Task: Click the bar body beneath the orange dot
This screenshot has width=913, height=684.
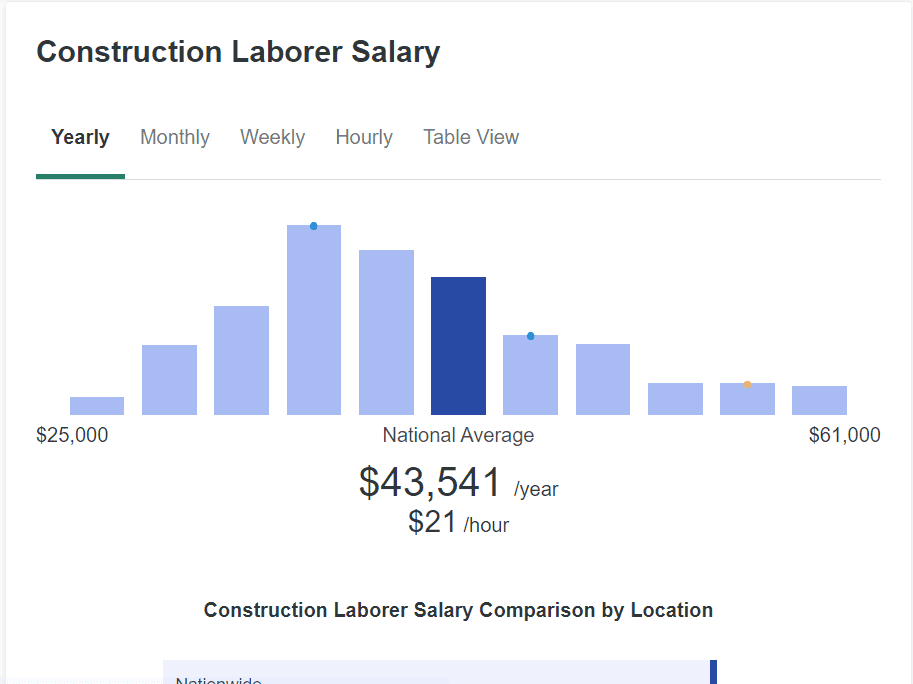Action: pyautogui.click(x=747, y=402)
